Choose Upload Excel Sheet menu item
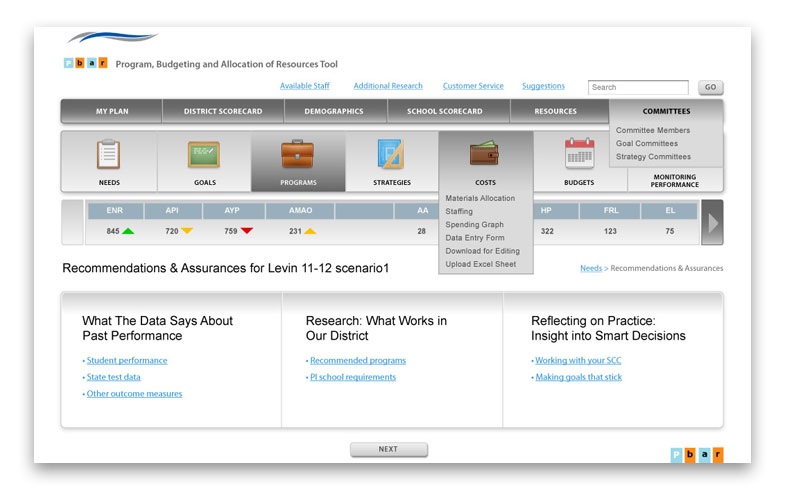Viewport: 786px width, 500px height. pos(480,264)
